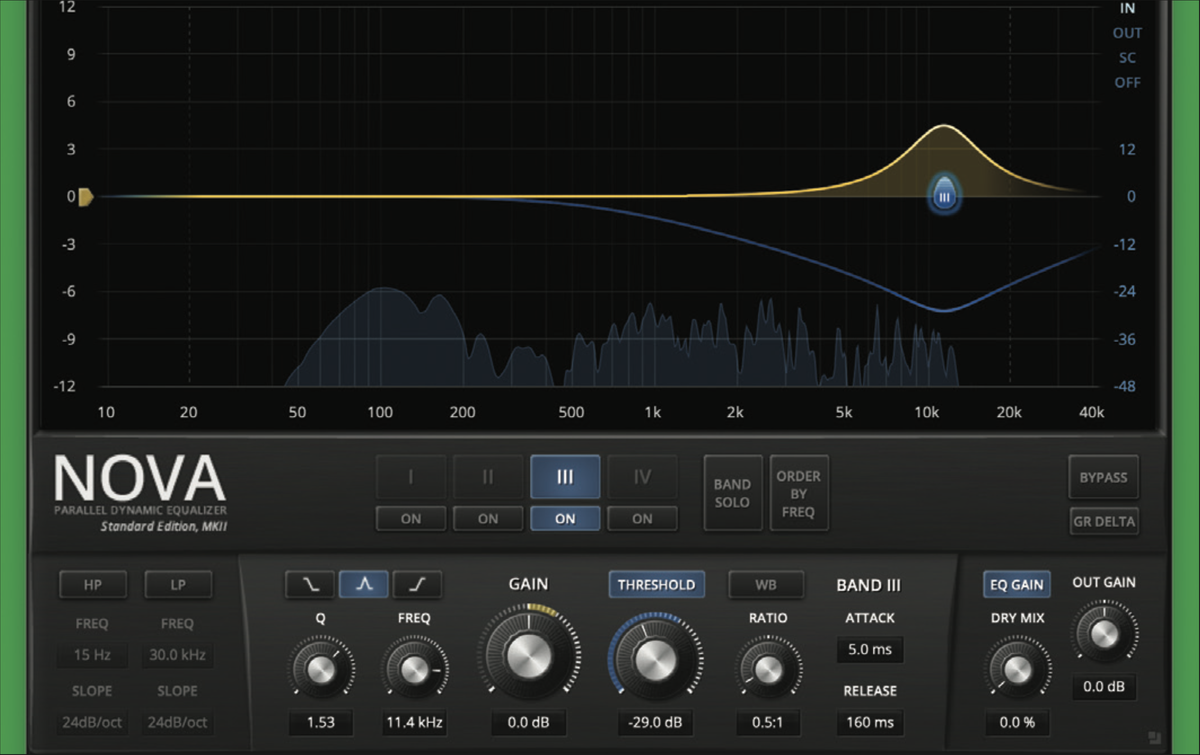Switch the spectrum analyzer to OUT
The image size is (1200, 755).
click(x=1127, y=32)
